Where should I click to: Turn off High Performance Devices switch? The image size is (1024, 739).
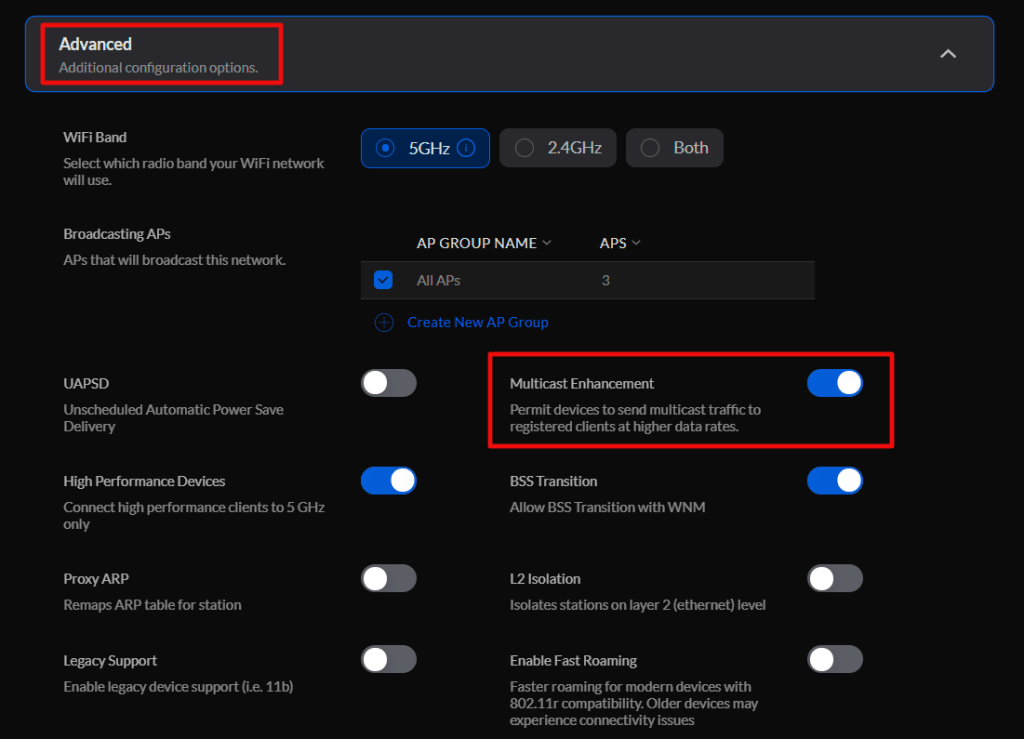[388, 481]
